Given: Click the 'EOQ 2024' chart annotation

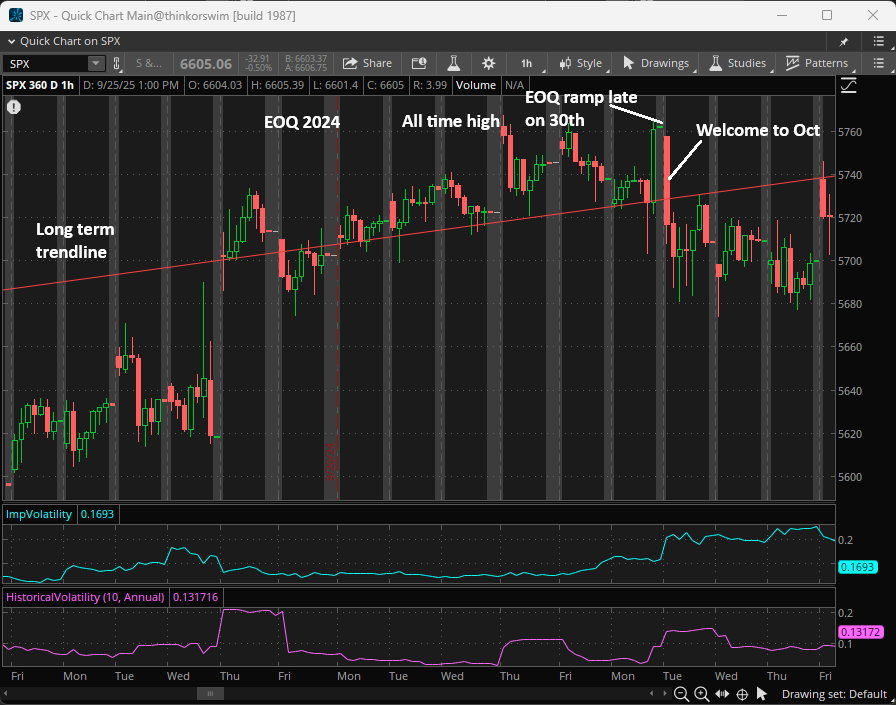Looking at the screenshot, I should coord(302,122).
